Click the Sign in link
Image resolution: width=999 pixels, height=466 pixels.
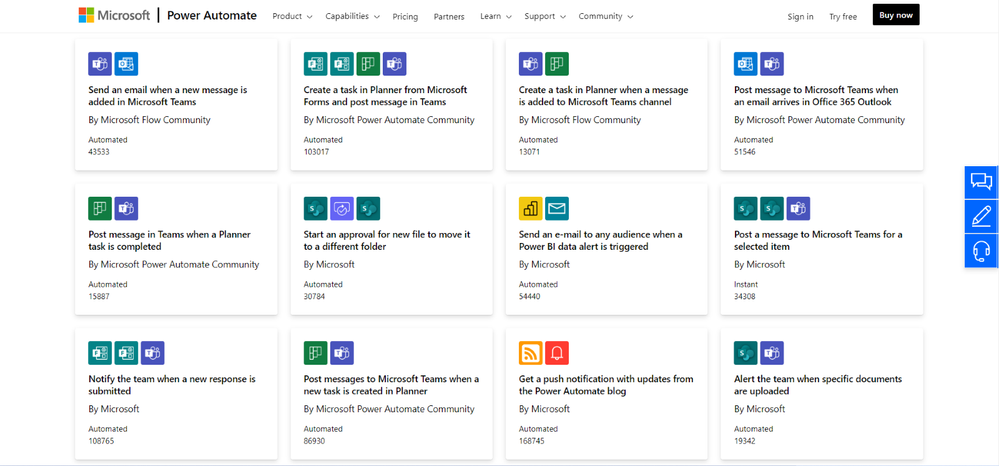(800, 17)
